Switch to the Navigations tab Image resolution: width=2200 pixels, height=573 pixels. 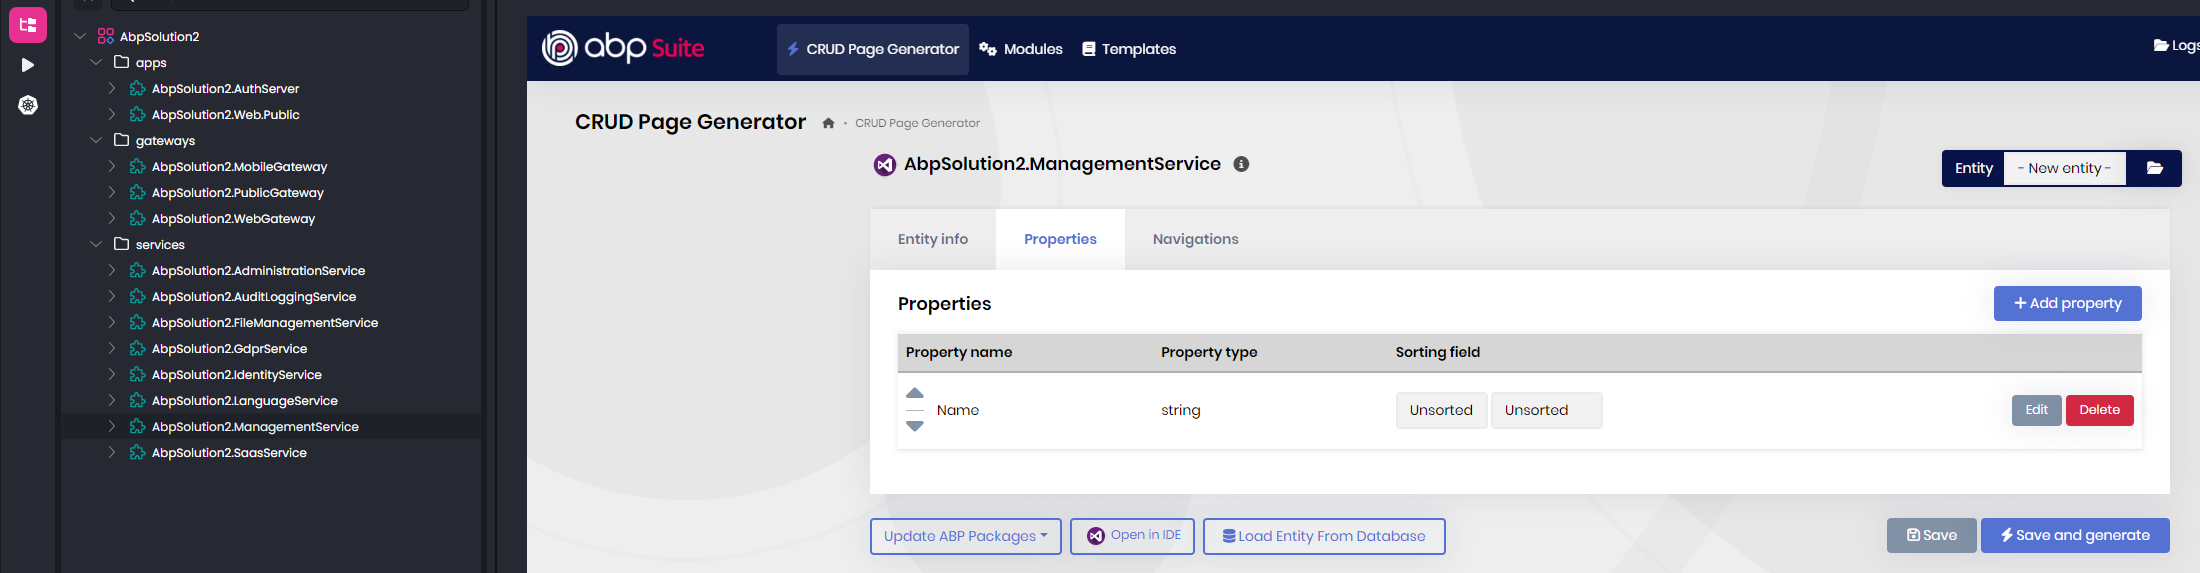[x=1195, y=239]
